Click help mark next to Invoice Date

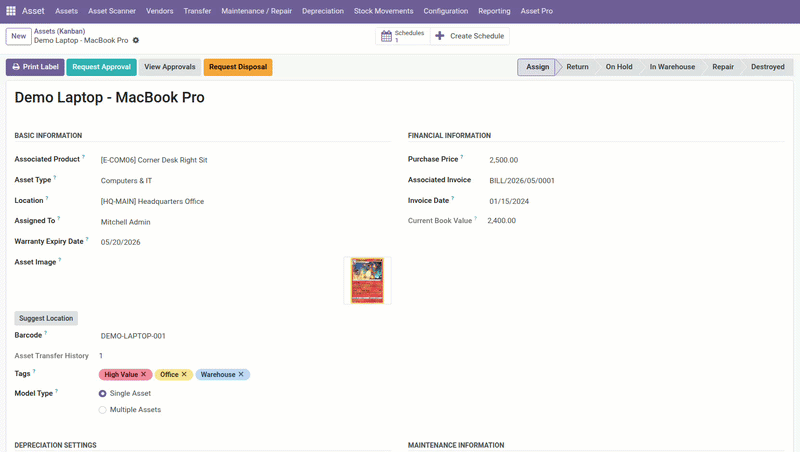(x=453, y=198)
